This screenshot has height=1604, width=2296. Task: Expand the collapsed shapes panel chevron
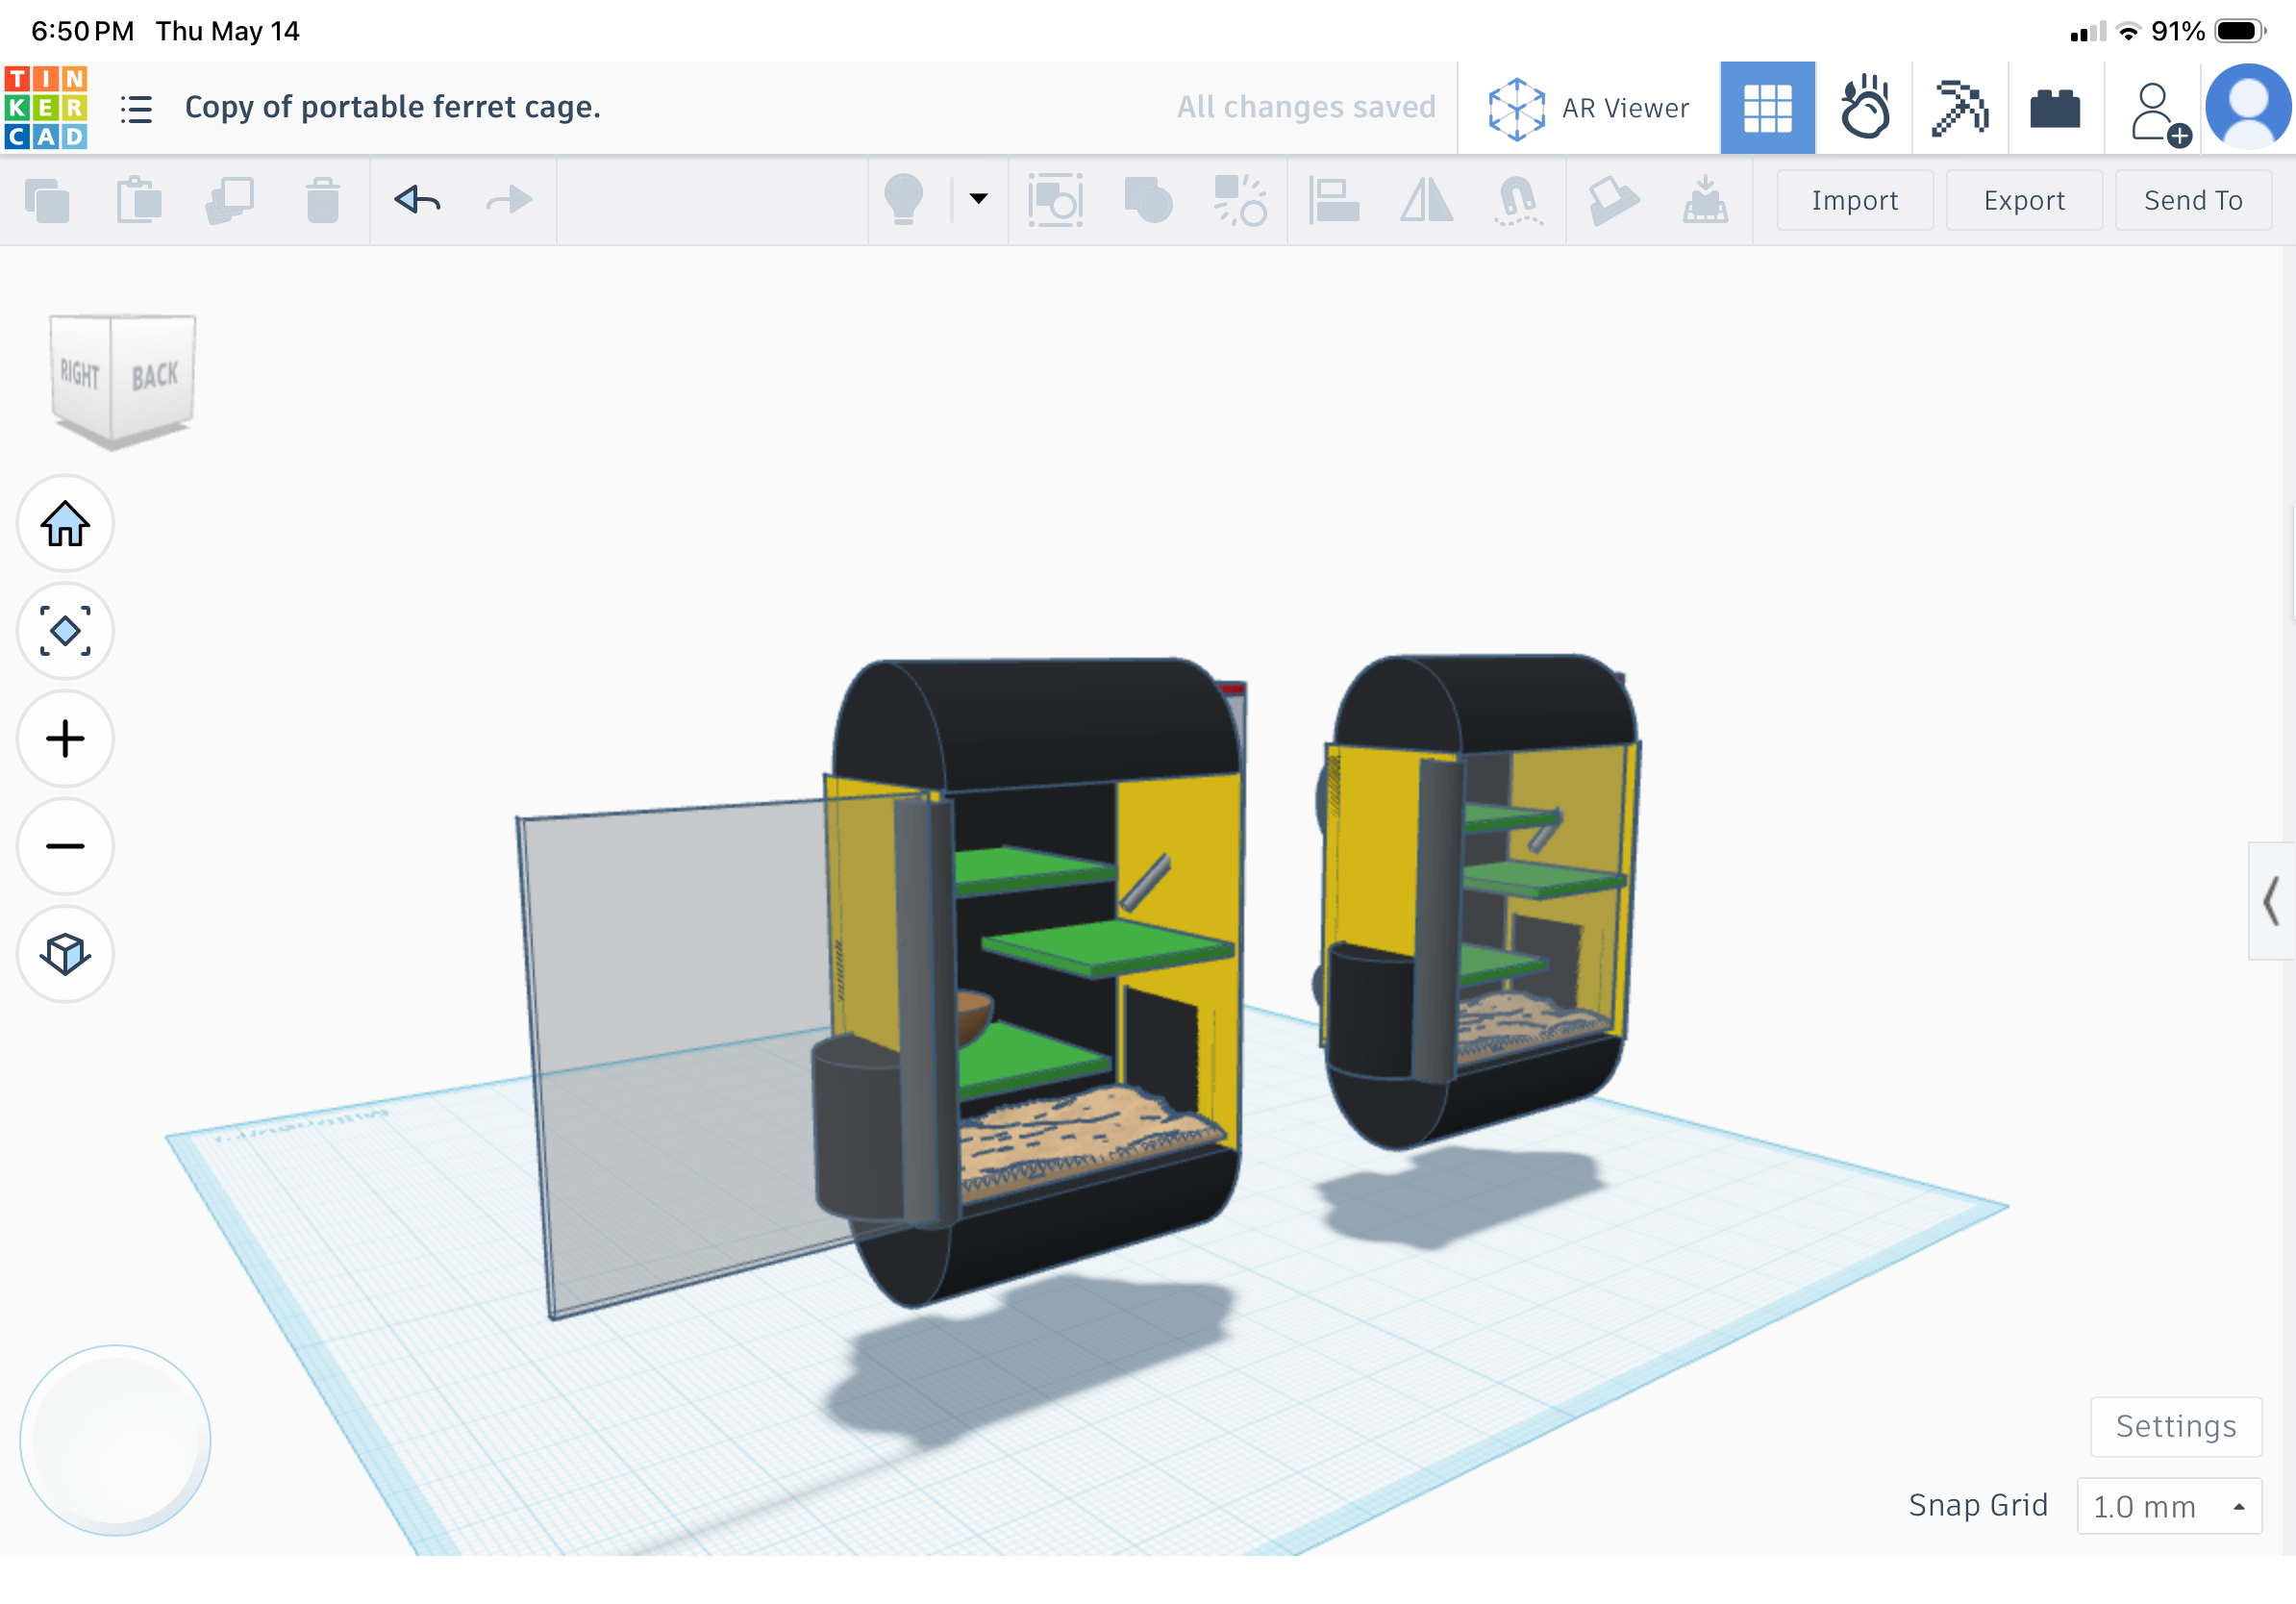point(2271,901)
